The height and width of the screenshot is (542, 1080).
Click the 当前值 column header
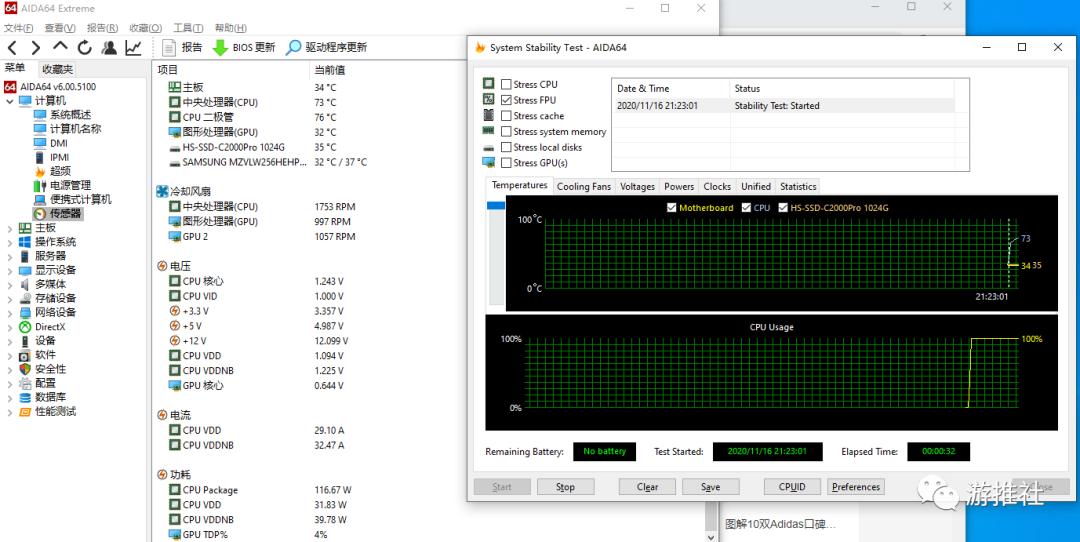[x=330, y=70]
